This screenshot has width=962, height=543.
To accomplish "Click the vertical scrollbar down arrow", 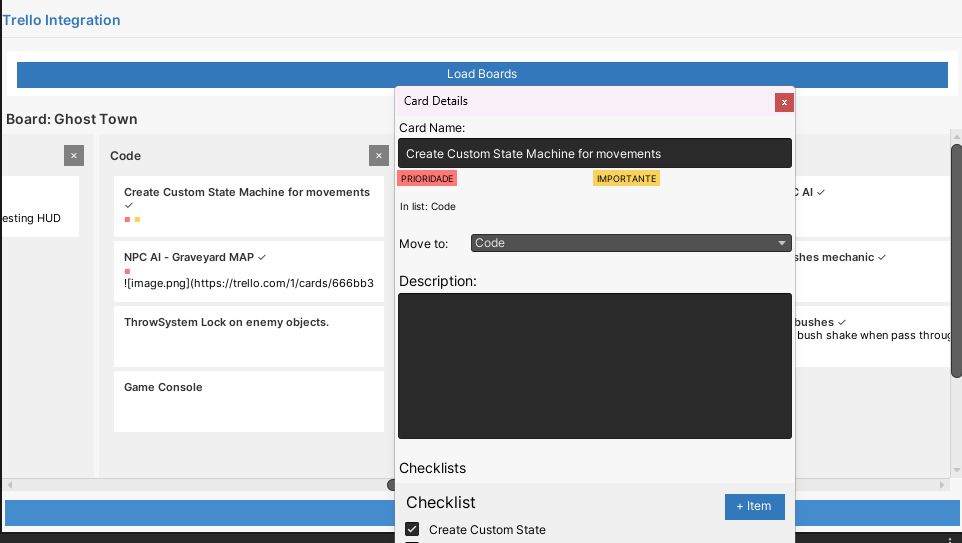I will (956, 471).
